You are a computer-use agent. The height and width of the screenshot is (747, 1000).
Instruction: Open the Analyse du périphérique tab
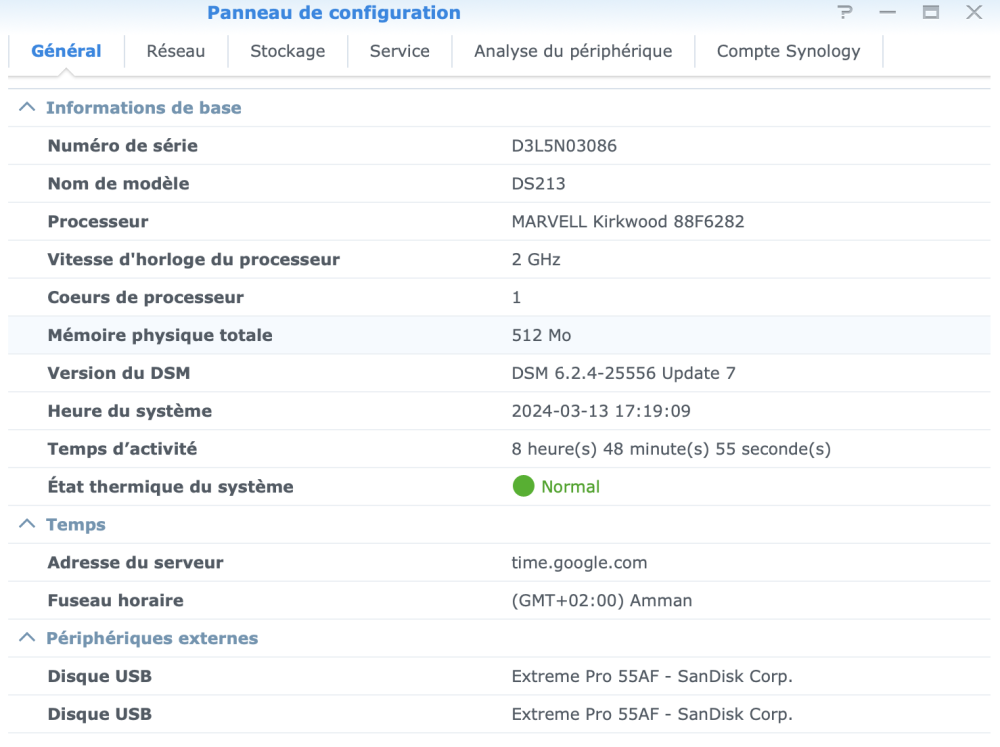coord(573,51)
